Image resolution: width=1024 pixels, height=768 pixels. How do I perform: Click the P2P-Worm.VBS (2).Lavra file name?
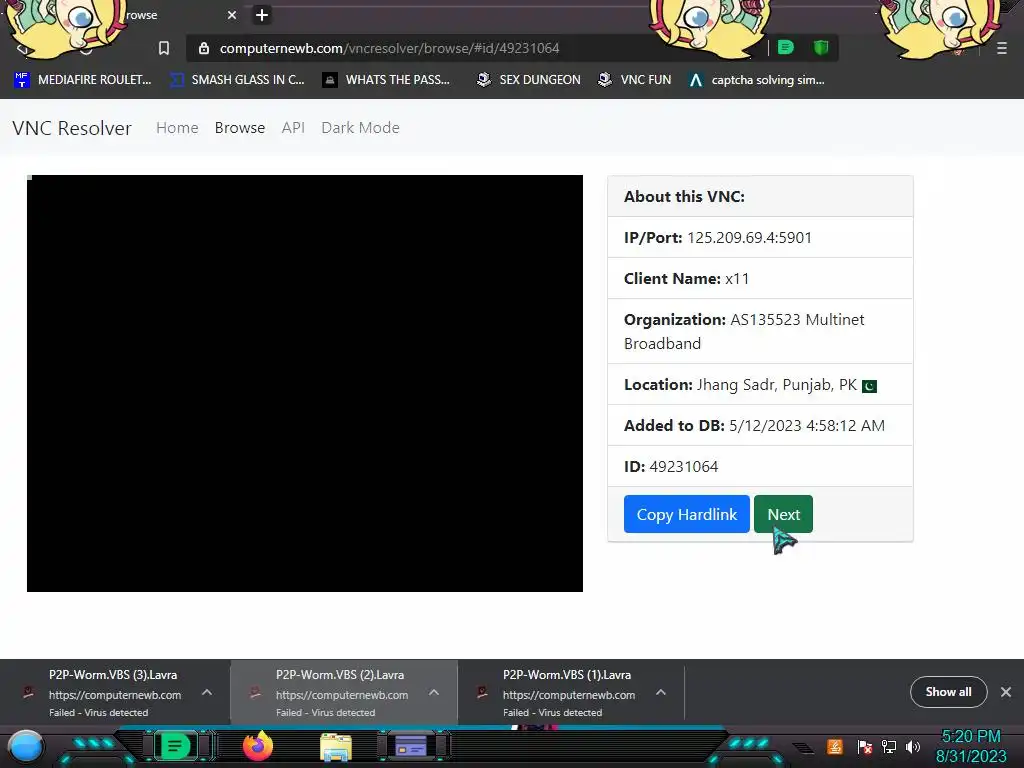point(340,675)
